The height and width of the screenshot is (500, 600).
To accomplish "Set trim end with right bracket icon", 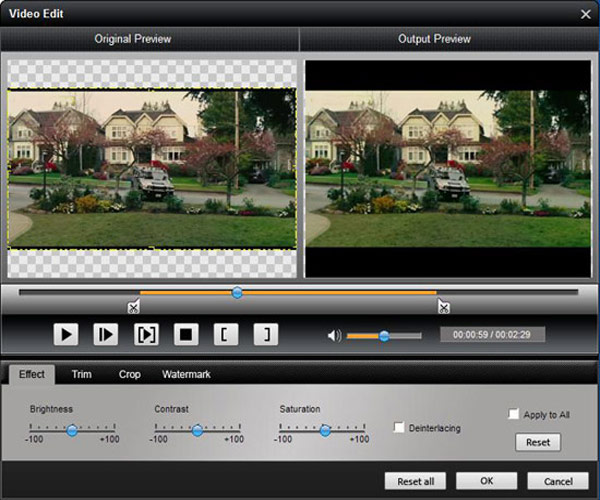I will (x=265, y=335).
